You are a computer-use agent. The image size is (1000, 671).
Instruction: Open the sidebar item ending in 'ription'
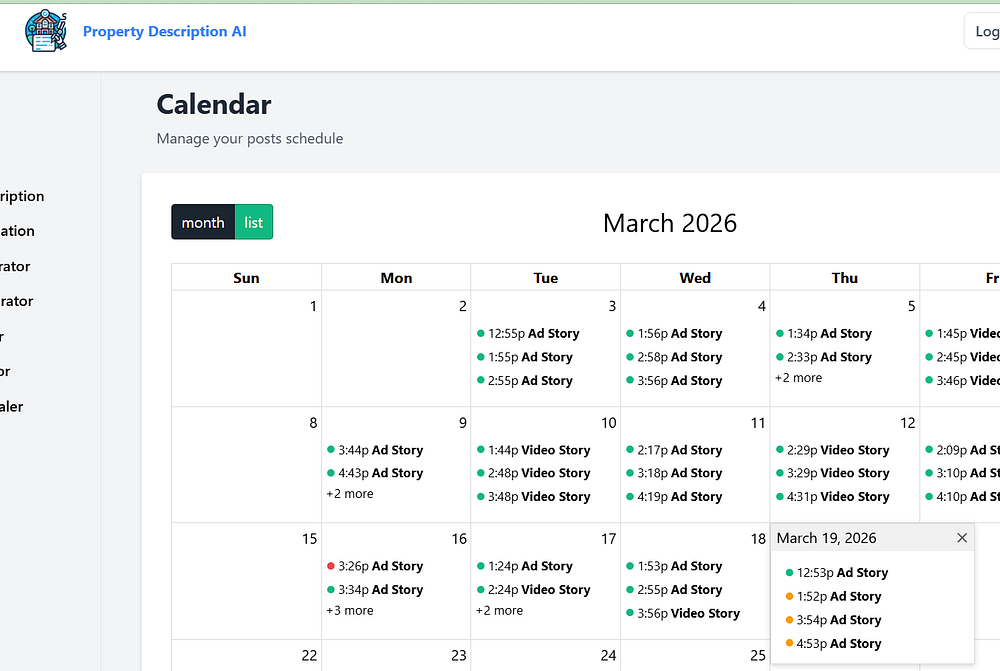tap(22, 196)
